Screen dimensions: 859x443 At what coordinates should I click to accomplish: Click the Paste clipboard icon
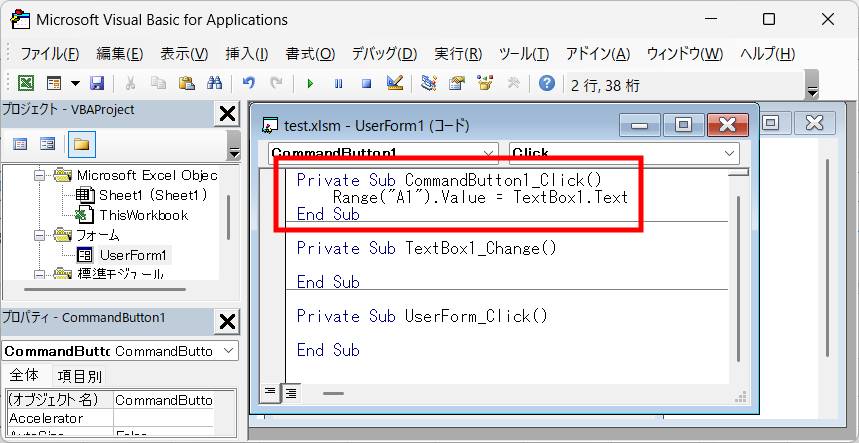(x=187, y=84)
